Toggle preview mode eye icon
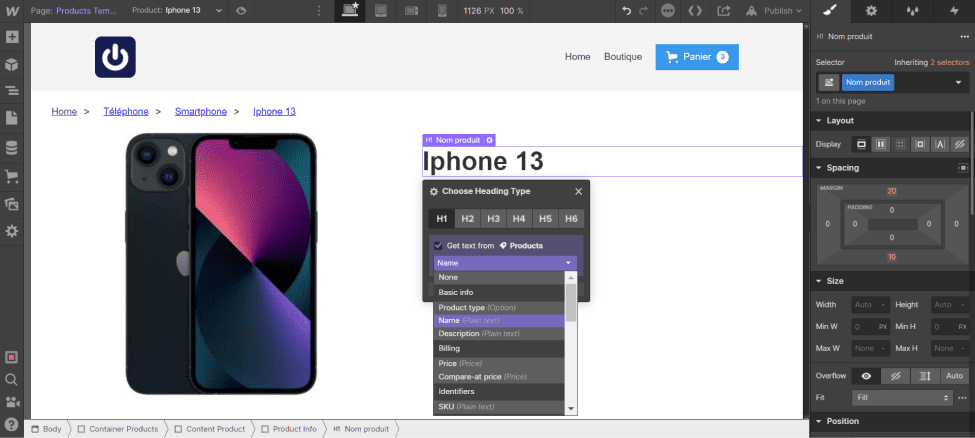This screenshot has width=975, height=438. point(241,11)
